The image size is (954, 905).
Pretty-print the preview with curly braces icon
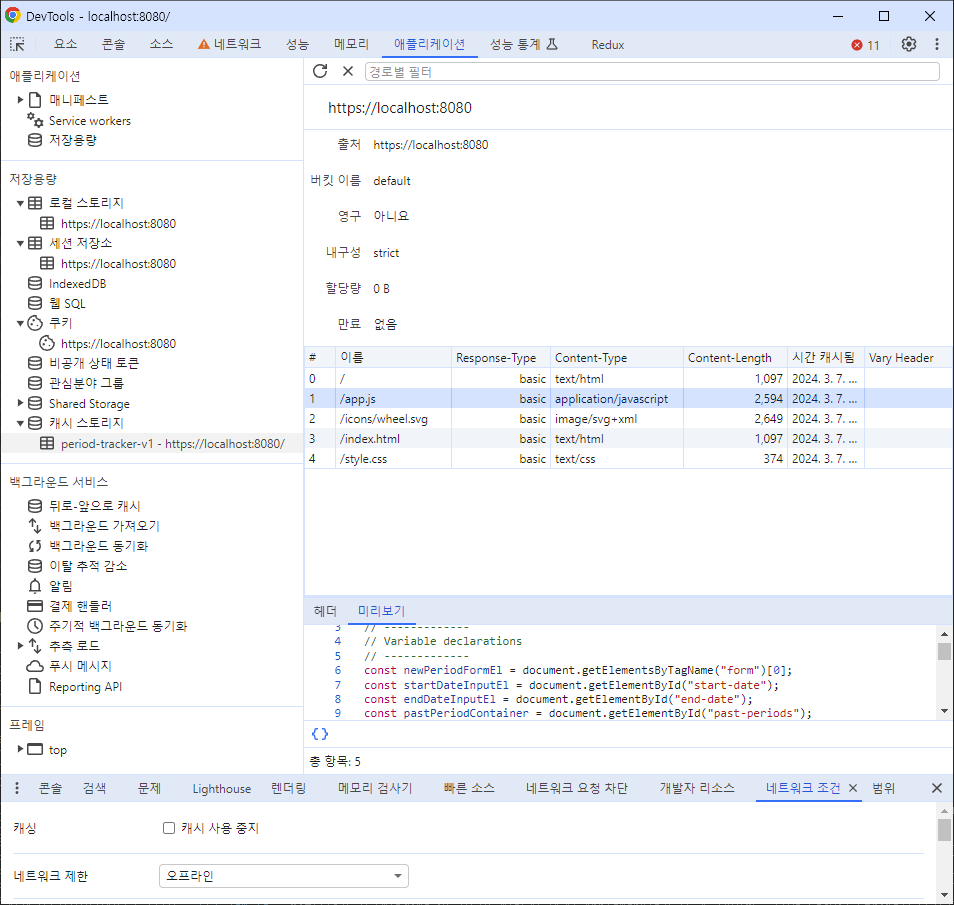pyautogui.click(x=319, y=734)
